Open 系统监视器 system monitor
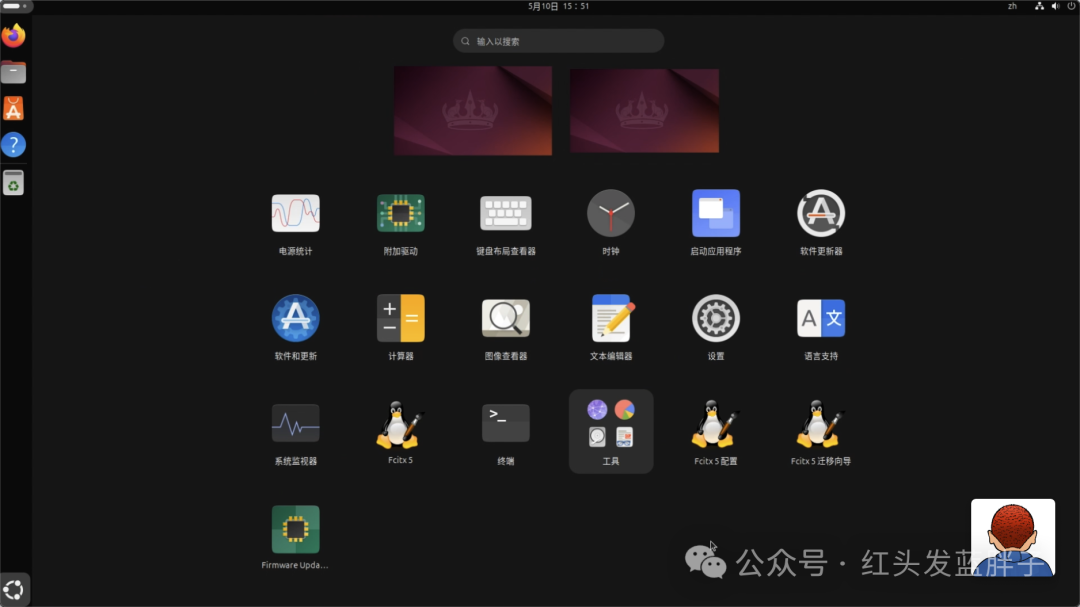Screen dimensions: 1080x607 pyautogui.click(x=295, y=422)
